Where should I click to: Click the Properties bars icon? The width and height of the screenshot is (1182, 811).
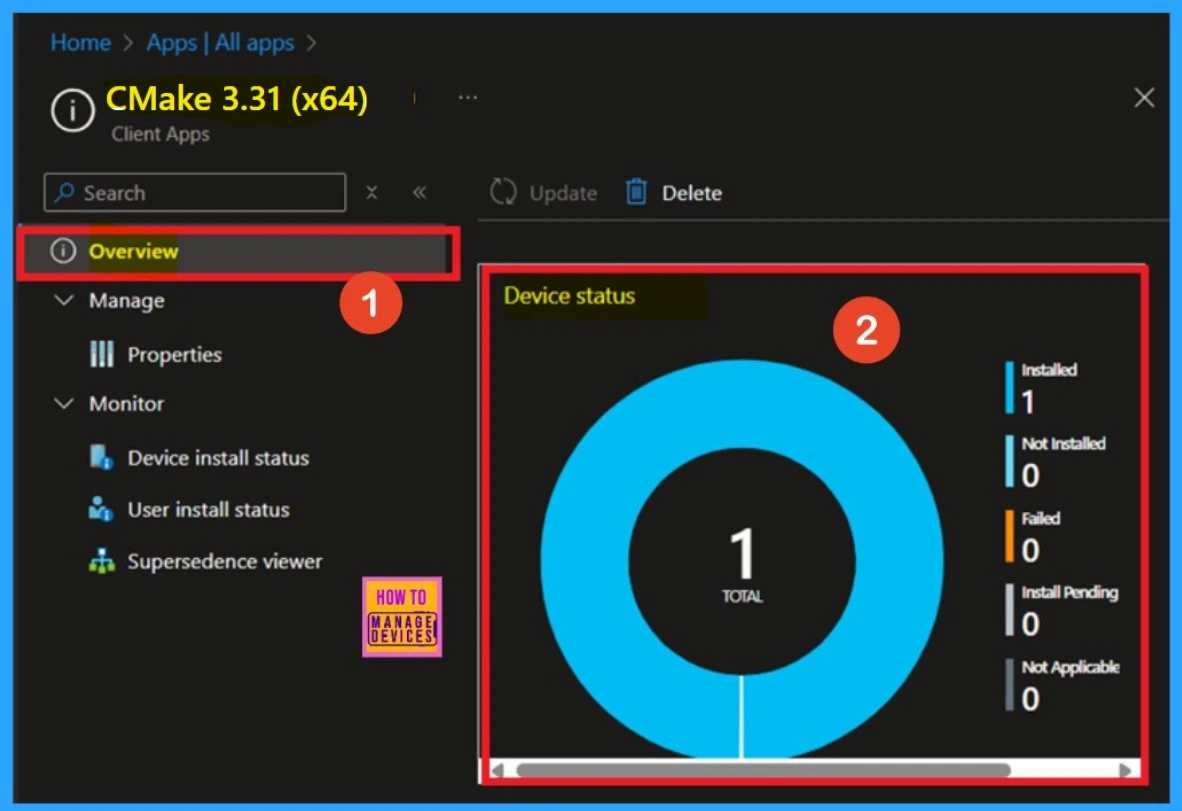click(x=102, y=353)
